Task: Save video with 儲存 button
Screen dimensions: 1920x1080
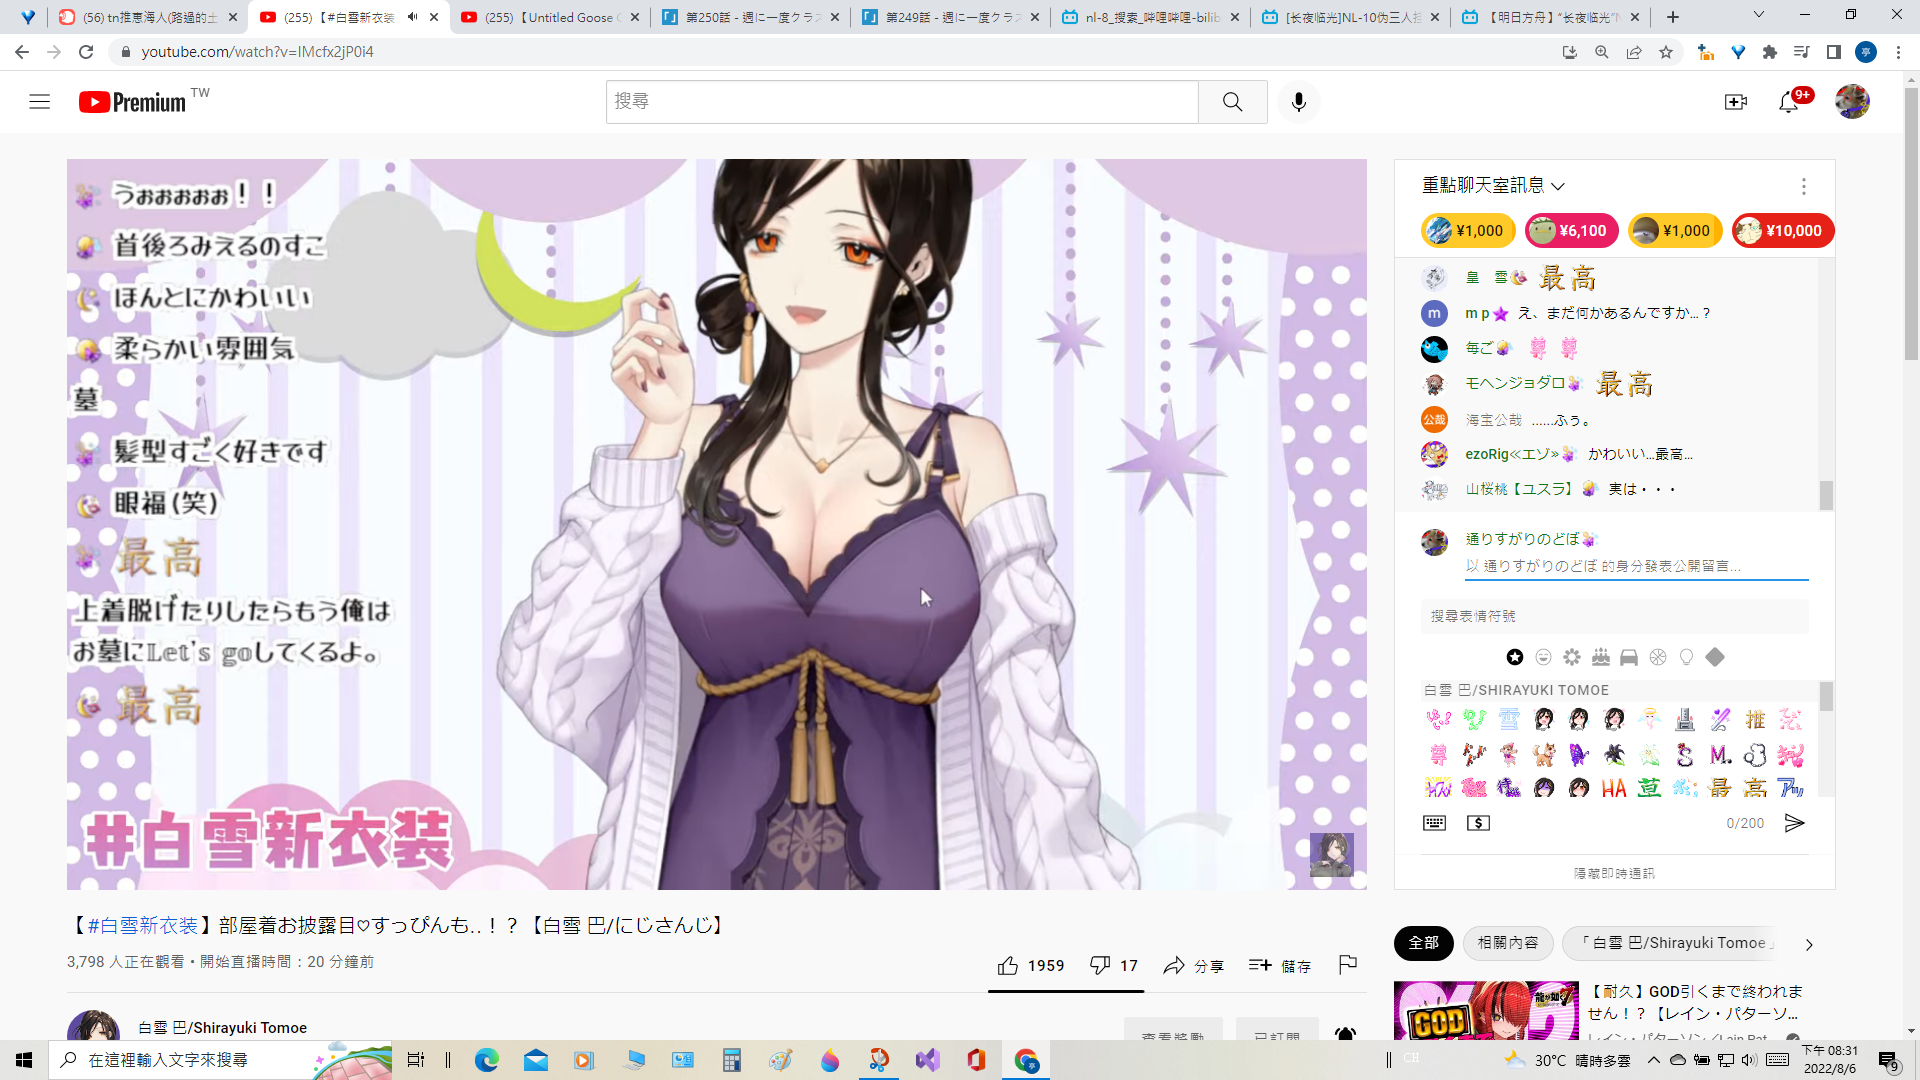Action: (x=1280, y=966)
